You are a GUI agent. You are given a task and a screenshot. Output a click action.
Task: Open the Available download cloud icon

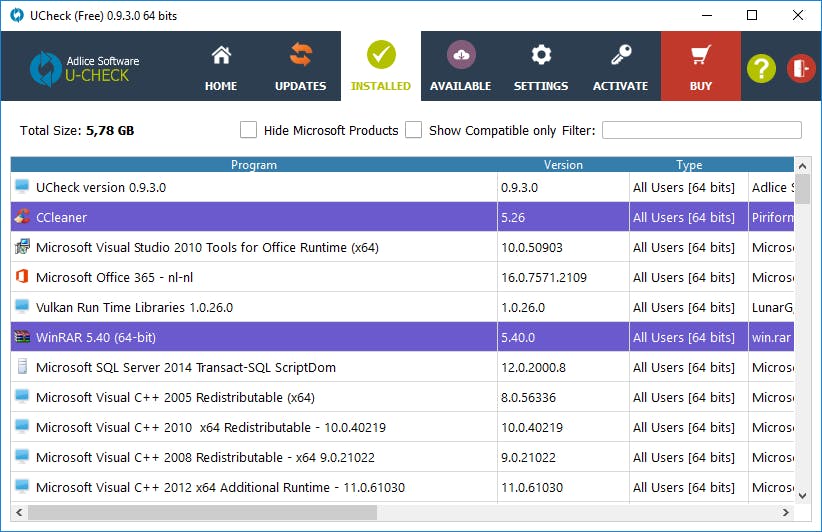(461, 55)
